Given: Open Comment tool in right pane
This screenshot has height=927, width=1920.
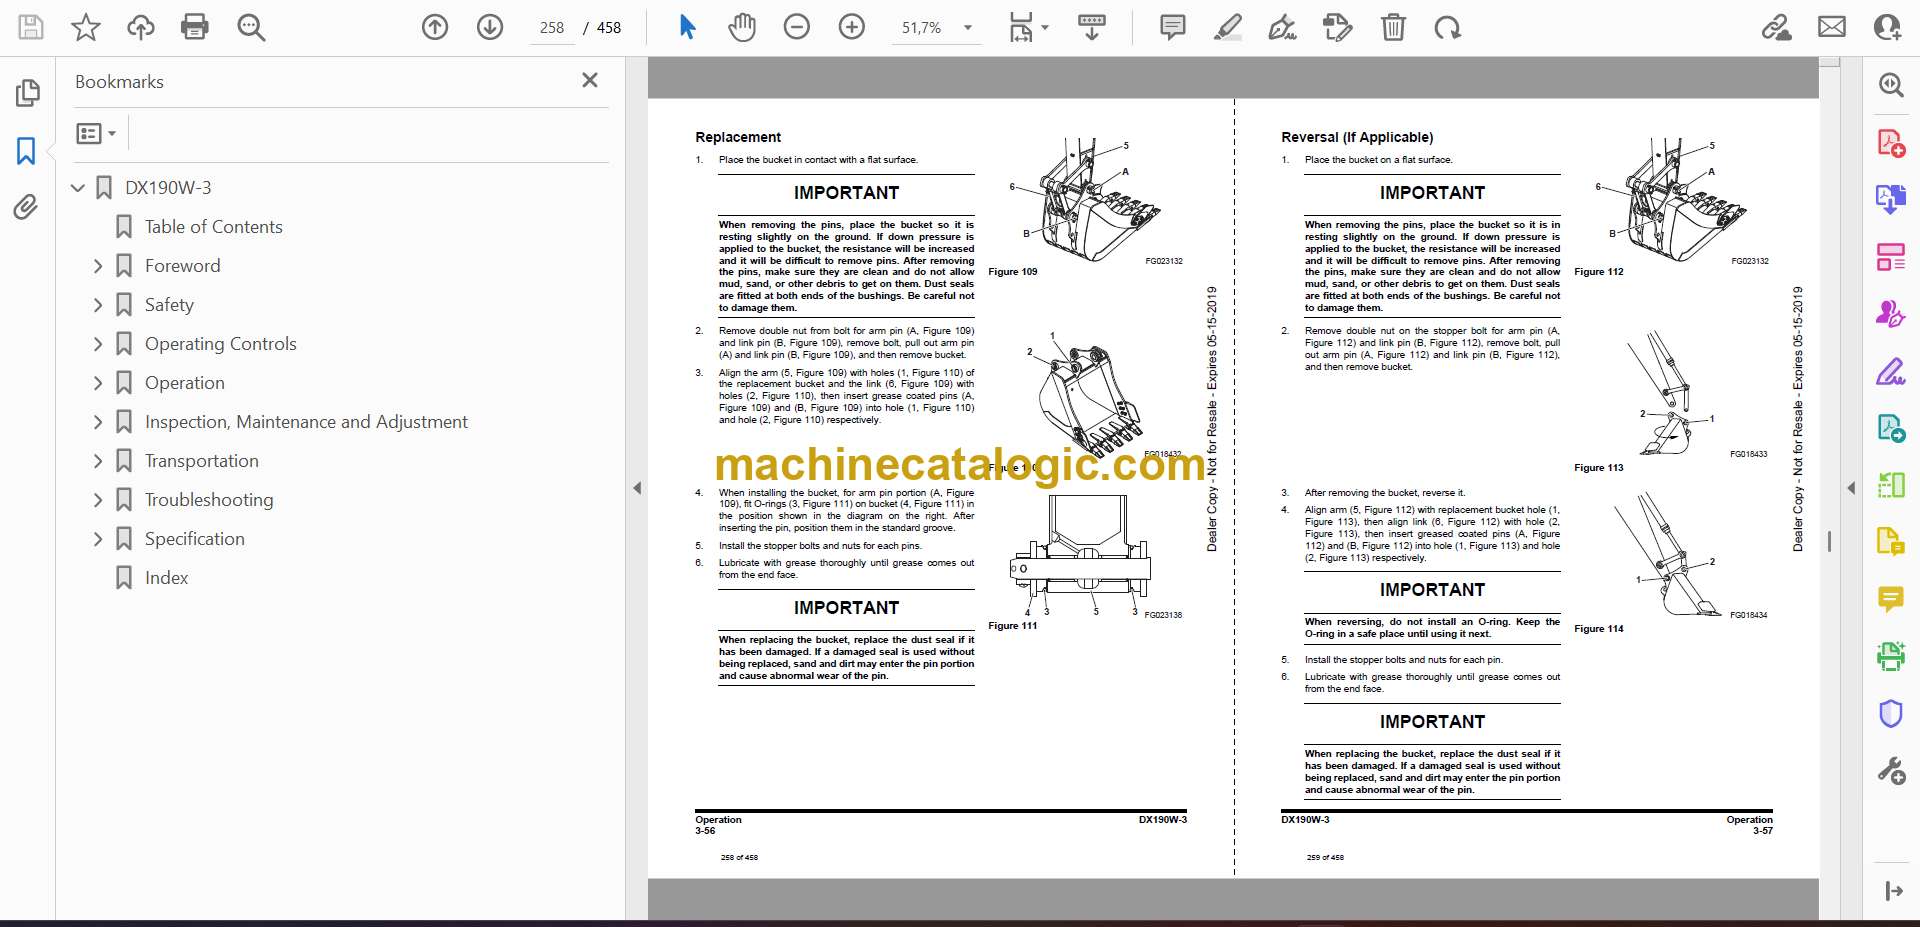Looking at the screenshot, I should click(x=1890, y=599).
